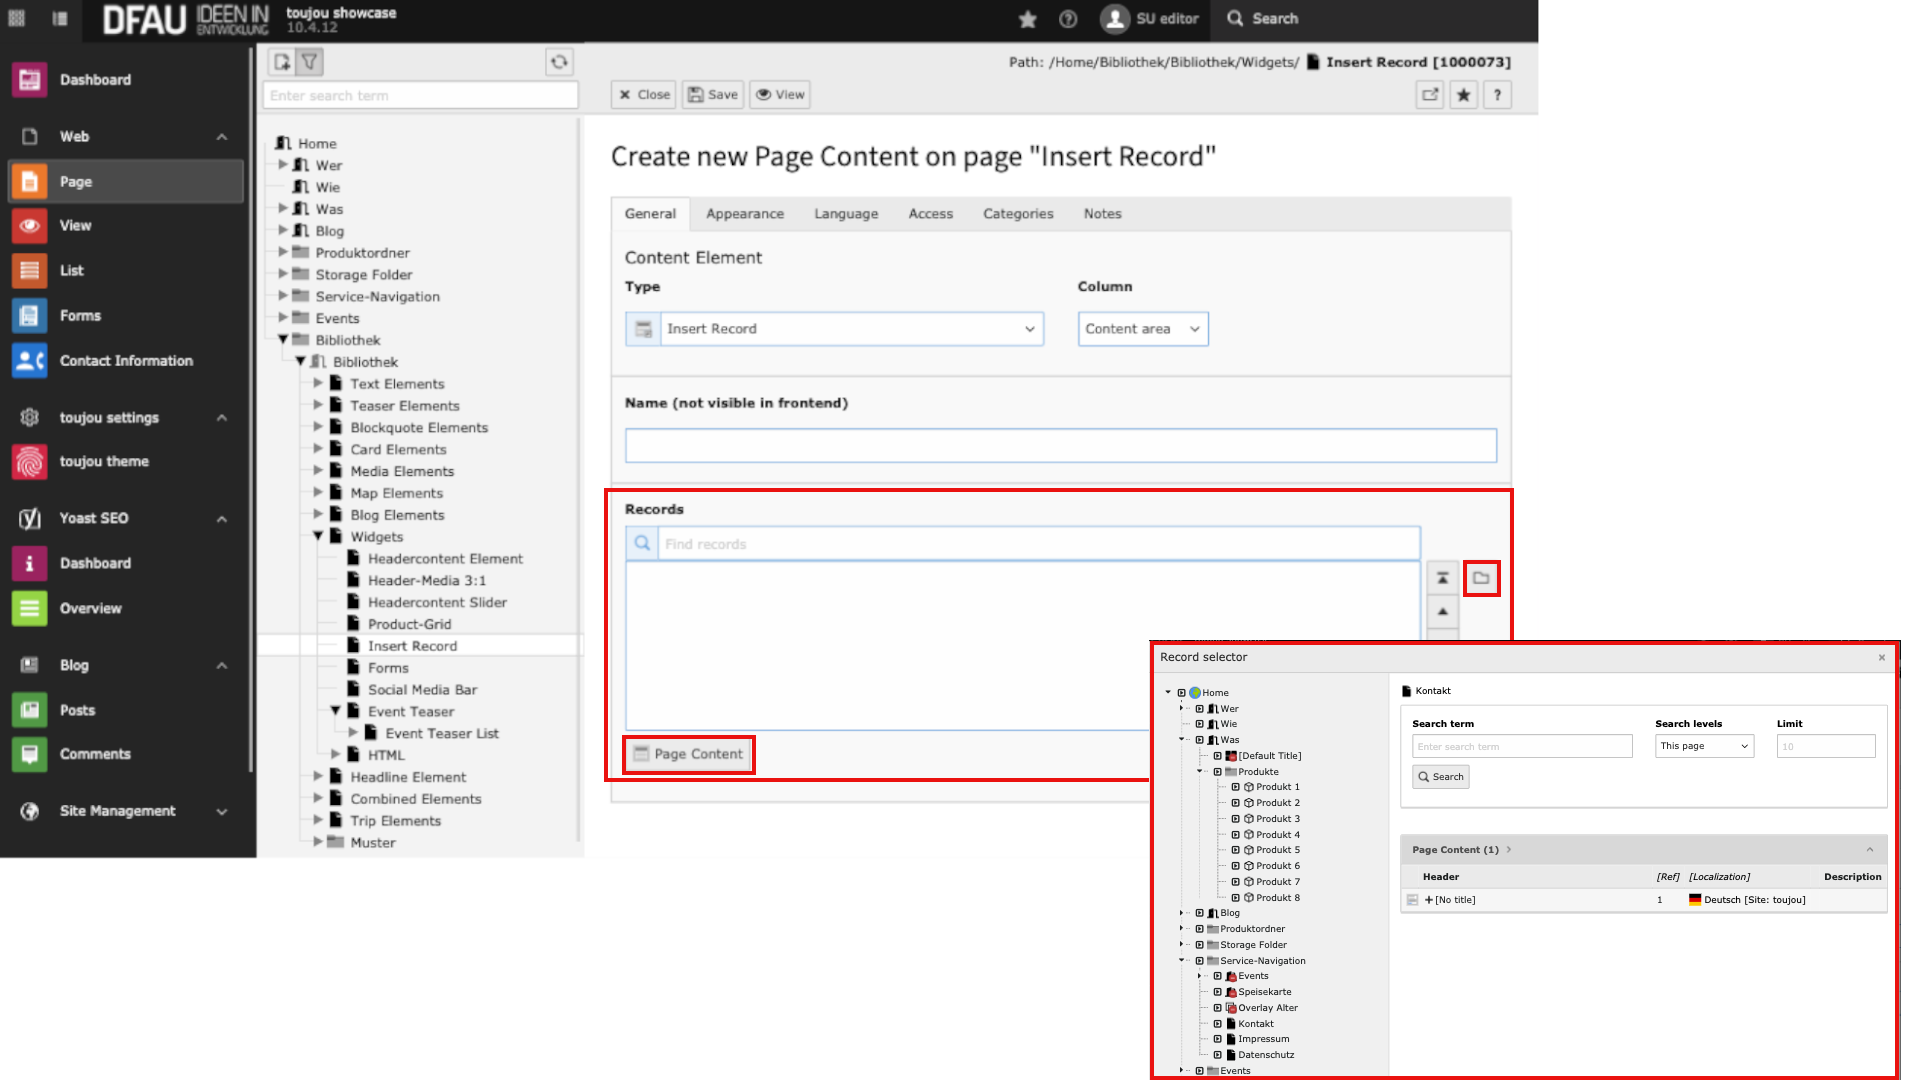
Task: Click the Save button
Action: [x=713, y=95]
